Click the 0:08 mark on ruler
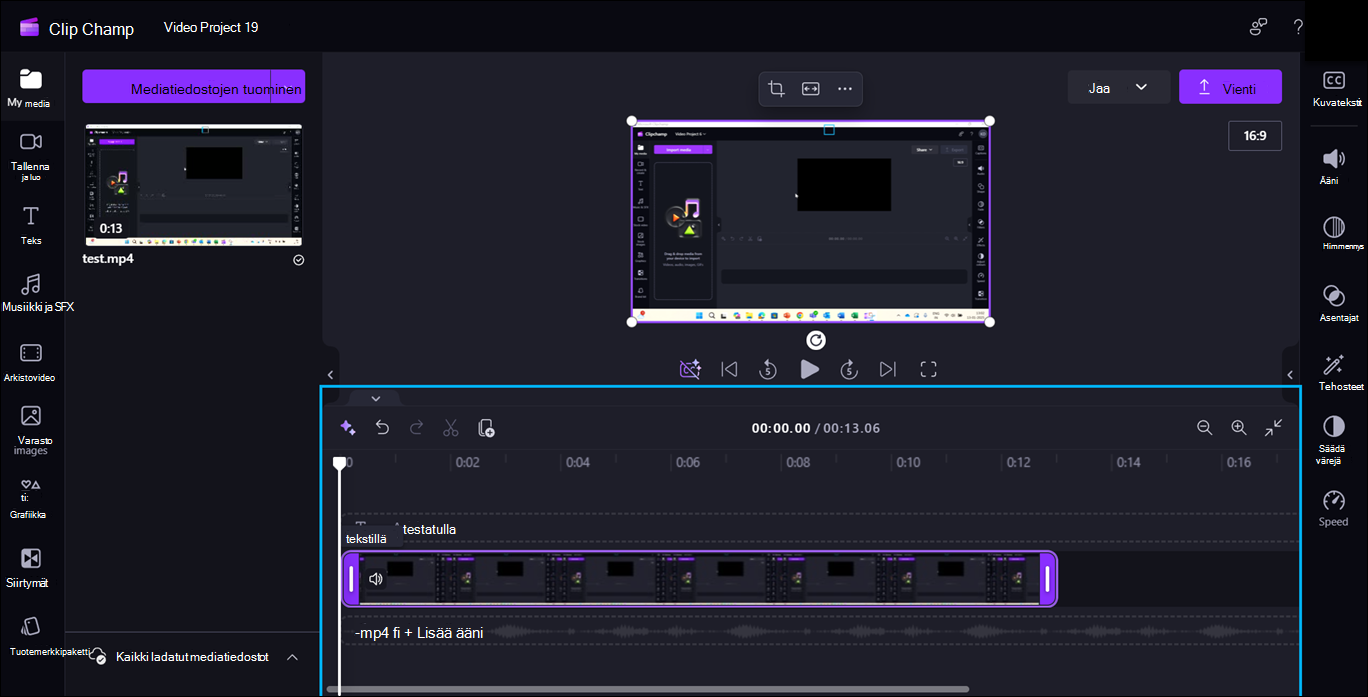 (798, 463)
